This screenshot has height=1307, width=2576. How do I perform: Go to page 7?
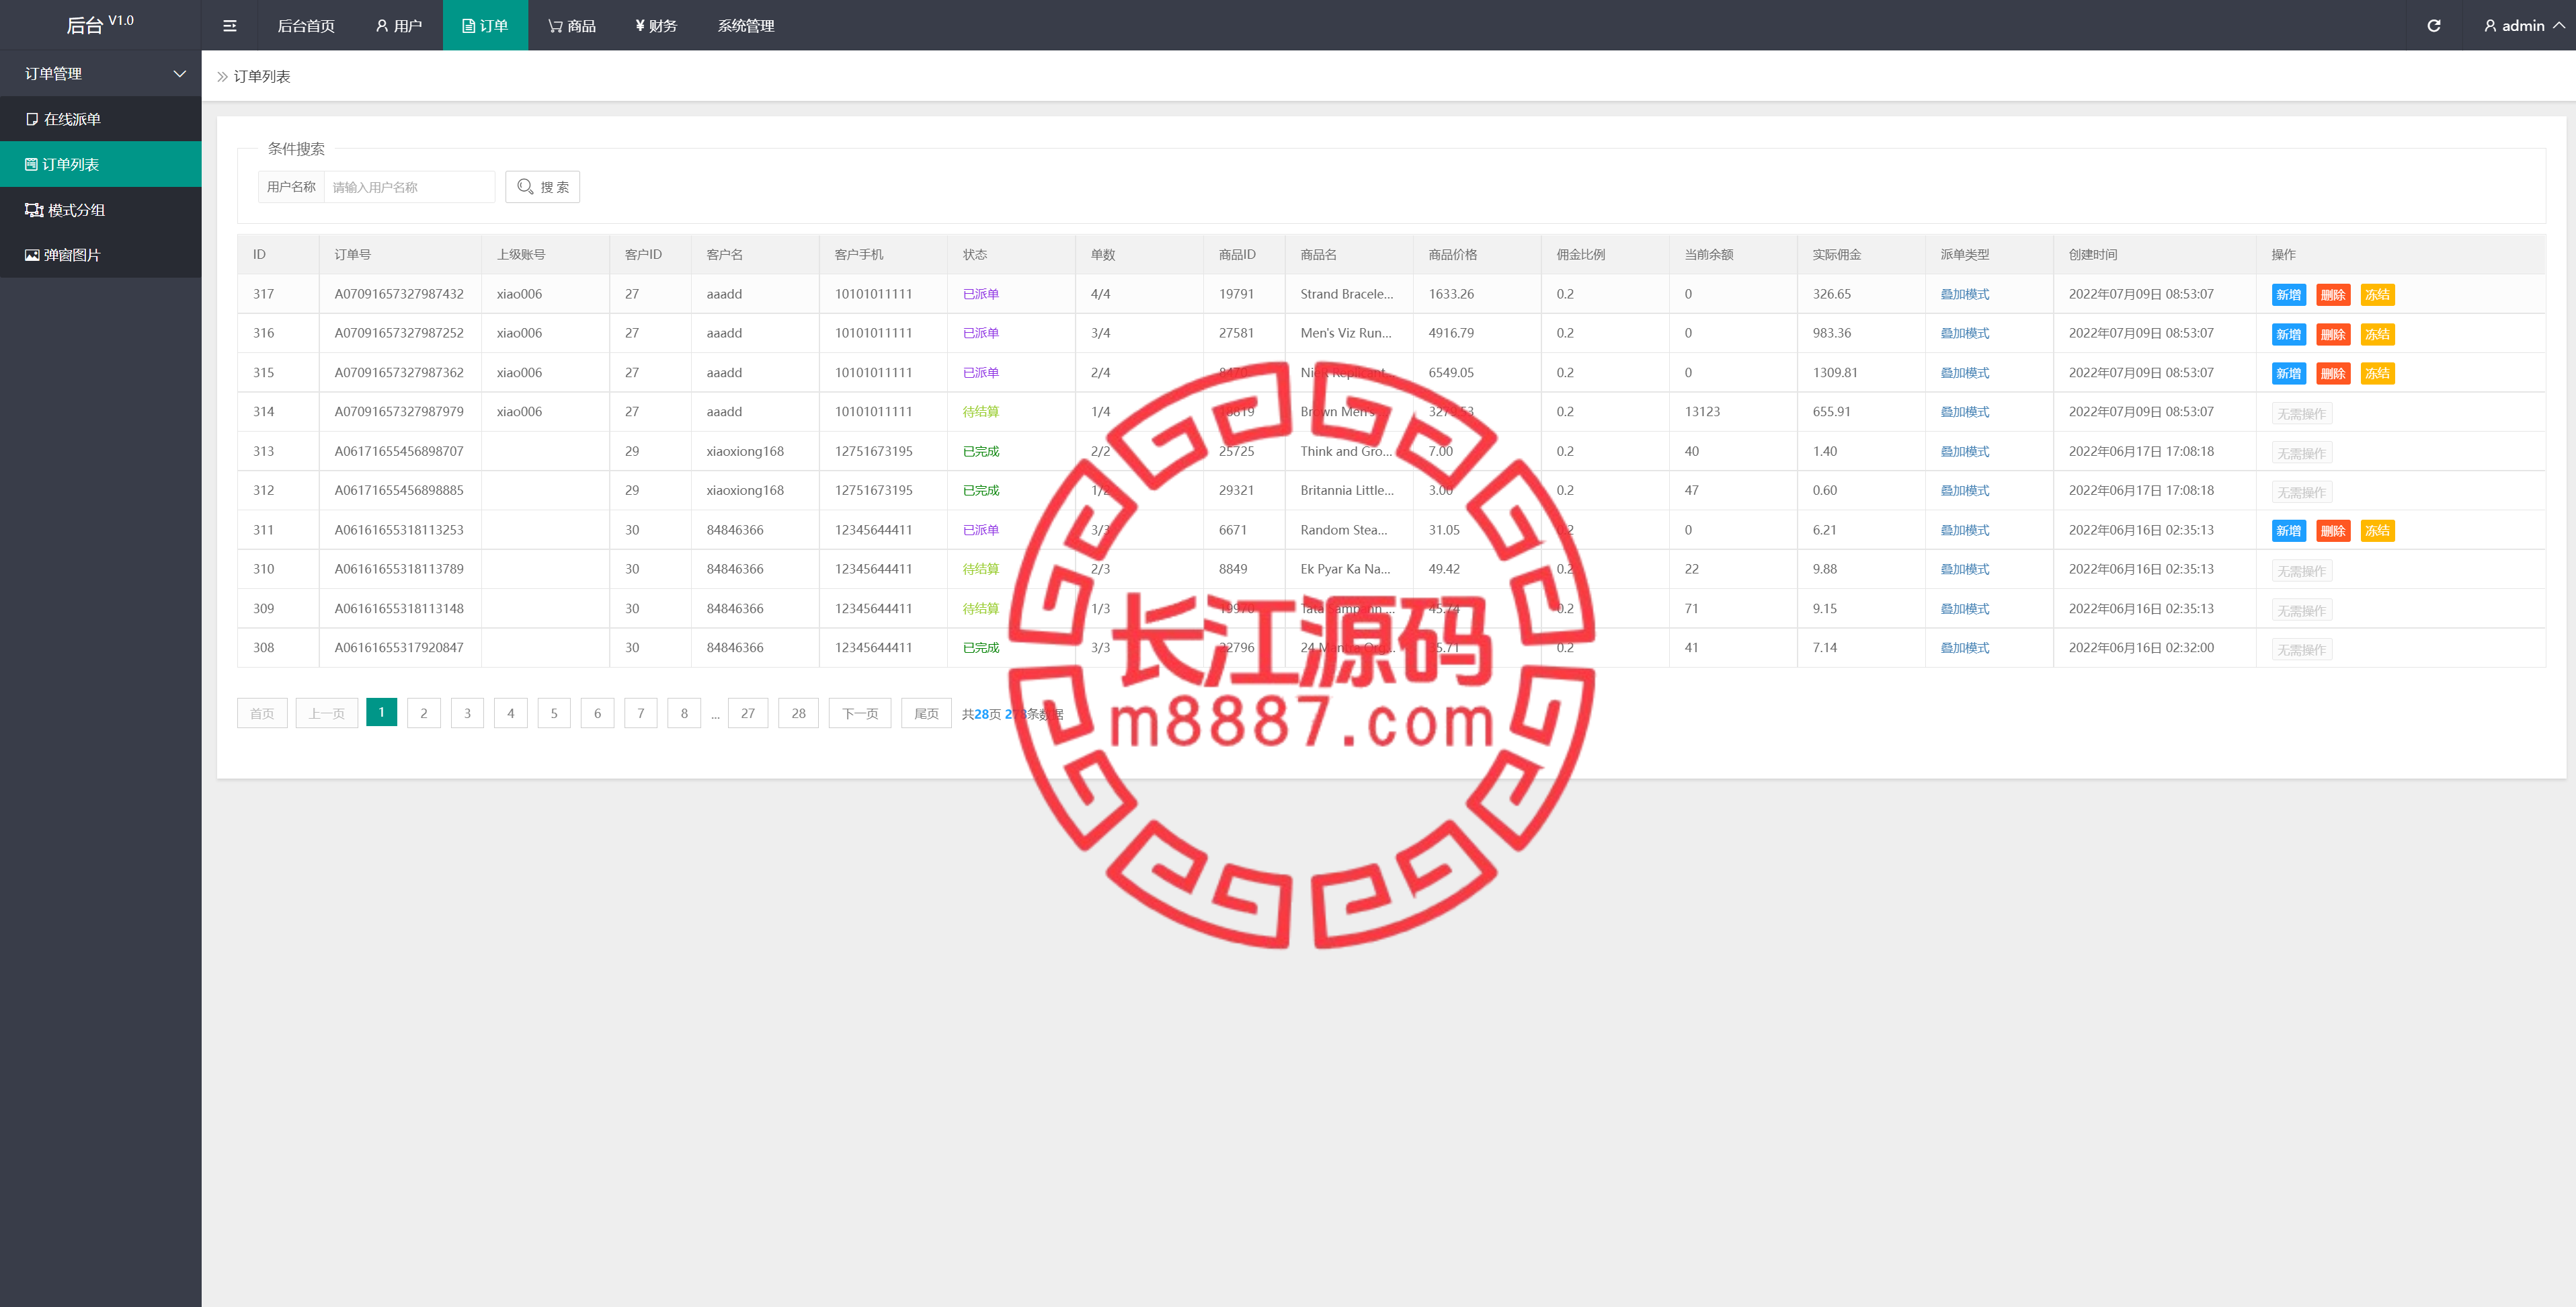pos(641,713)
